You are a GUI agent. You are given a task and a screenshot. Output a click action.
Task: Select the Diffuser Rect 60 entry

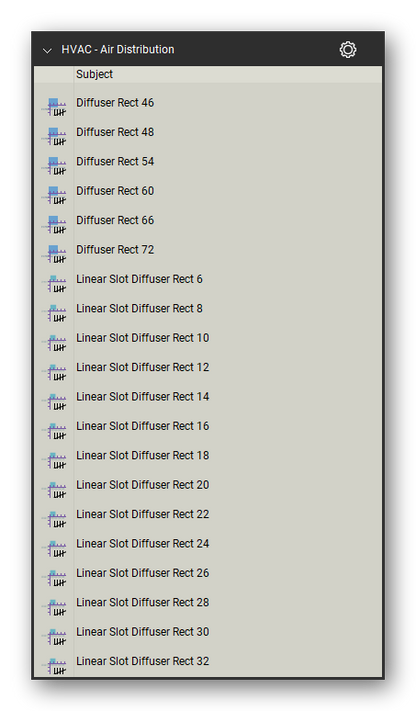pos(115,191)
